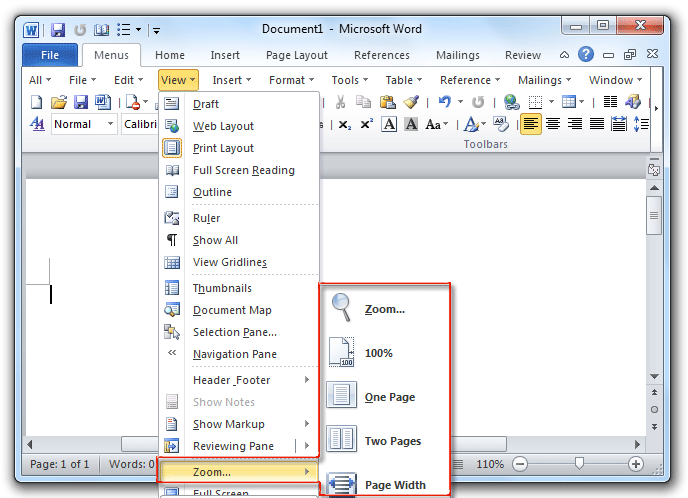This screenshot has height=498, width=688.
Task: Click the Center alignment icon
Action: pyautogui.click(x=553, y=124)
